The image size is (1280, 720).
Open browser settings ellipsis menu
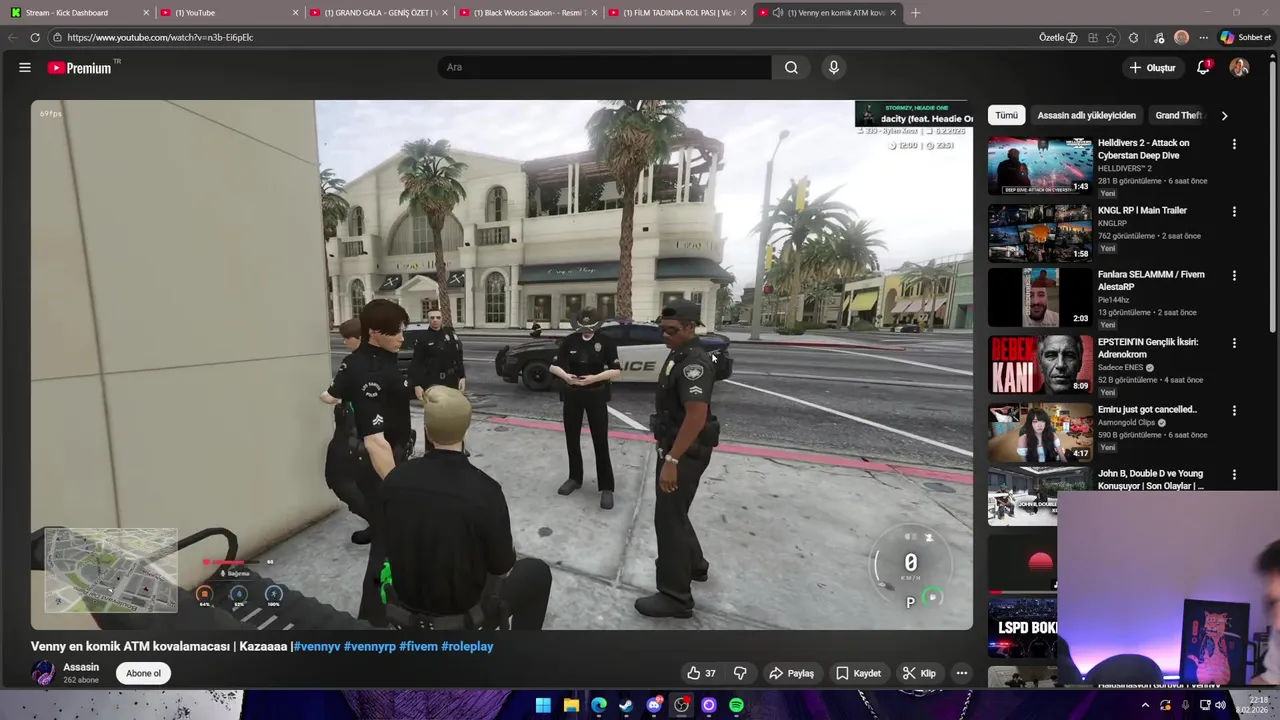tap(1203, 37)
